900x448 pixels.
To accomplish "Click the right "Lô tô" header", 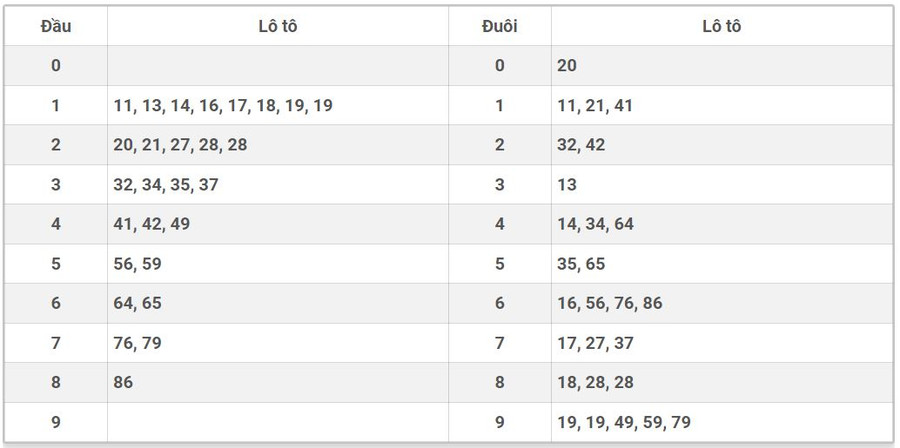I will point(721,26).
